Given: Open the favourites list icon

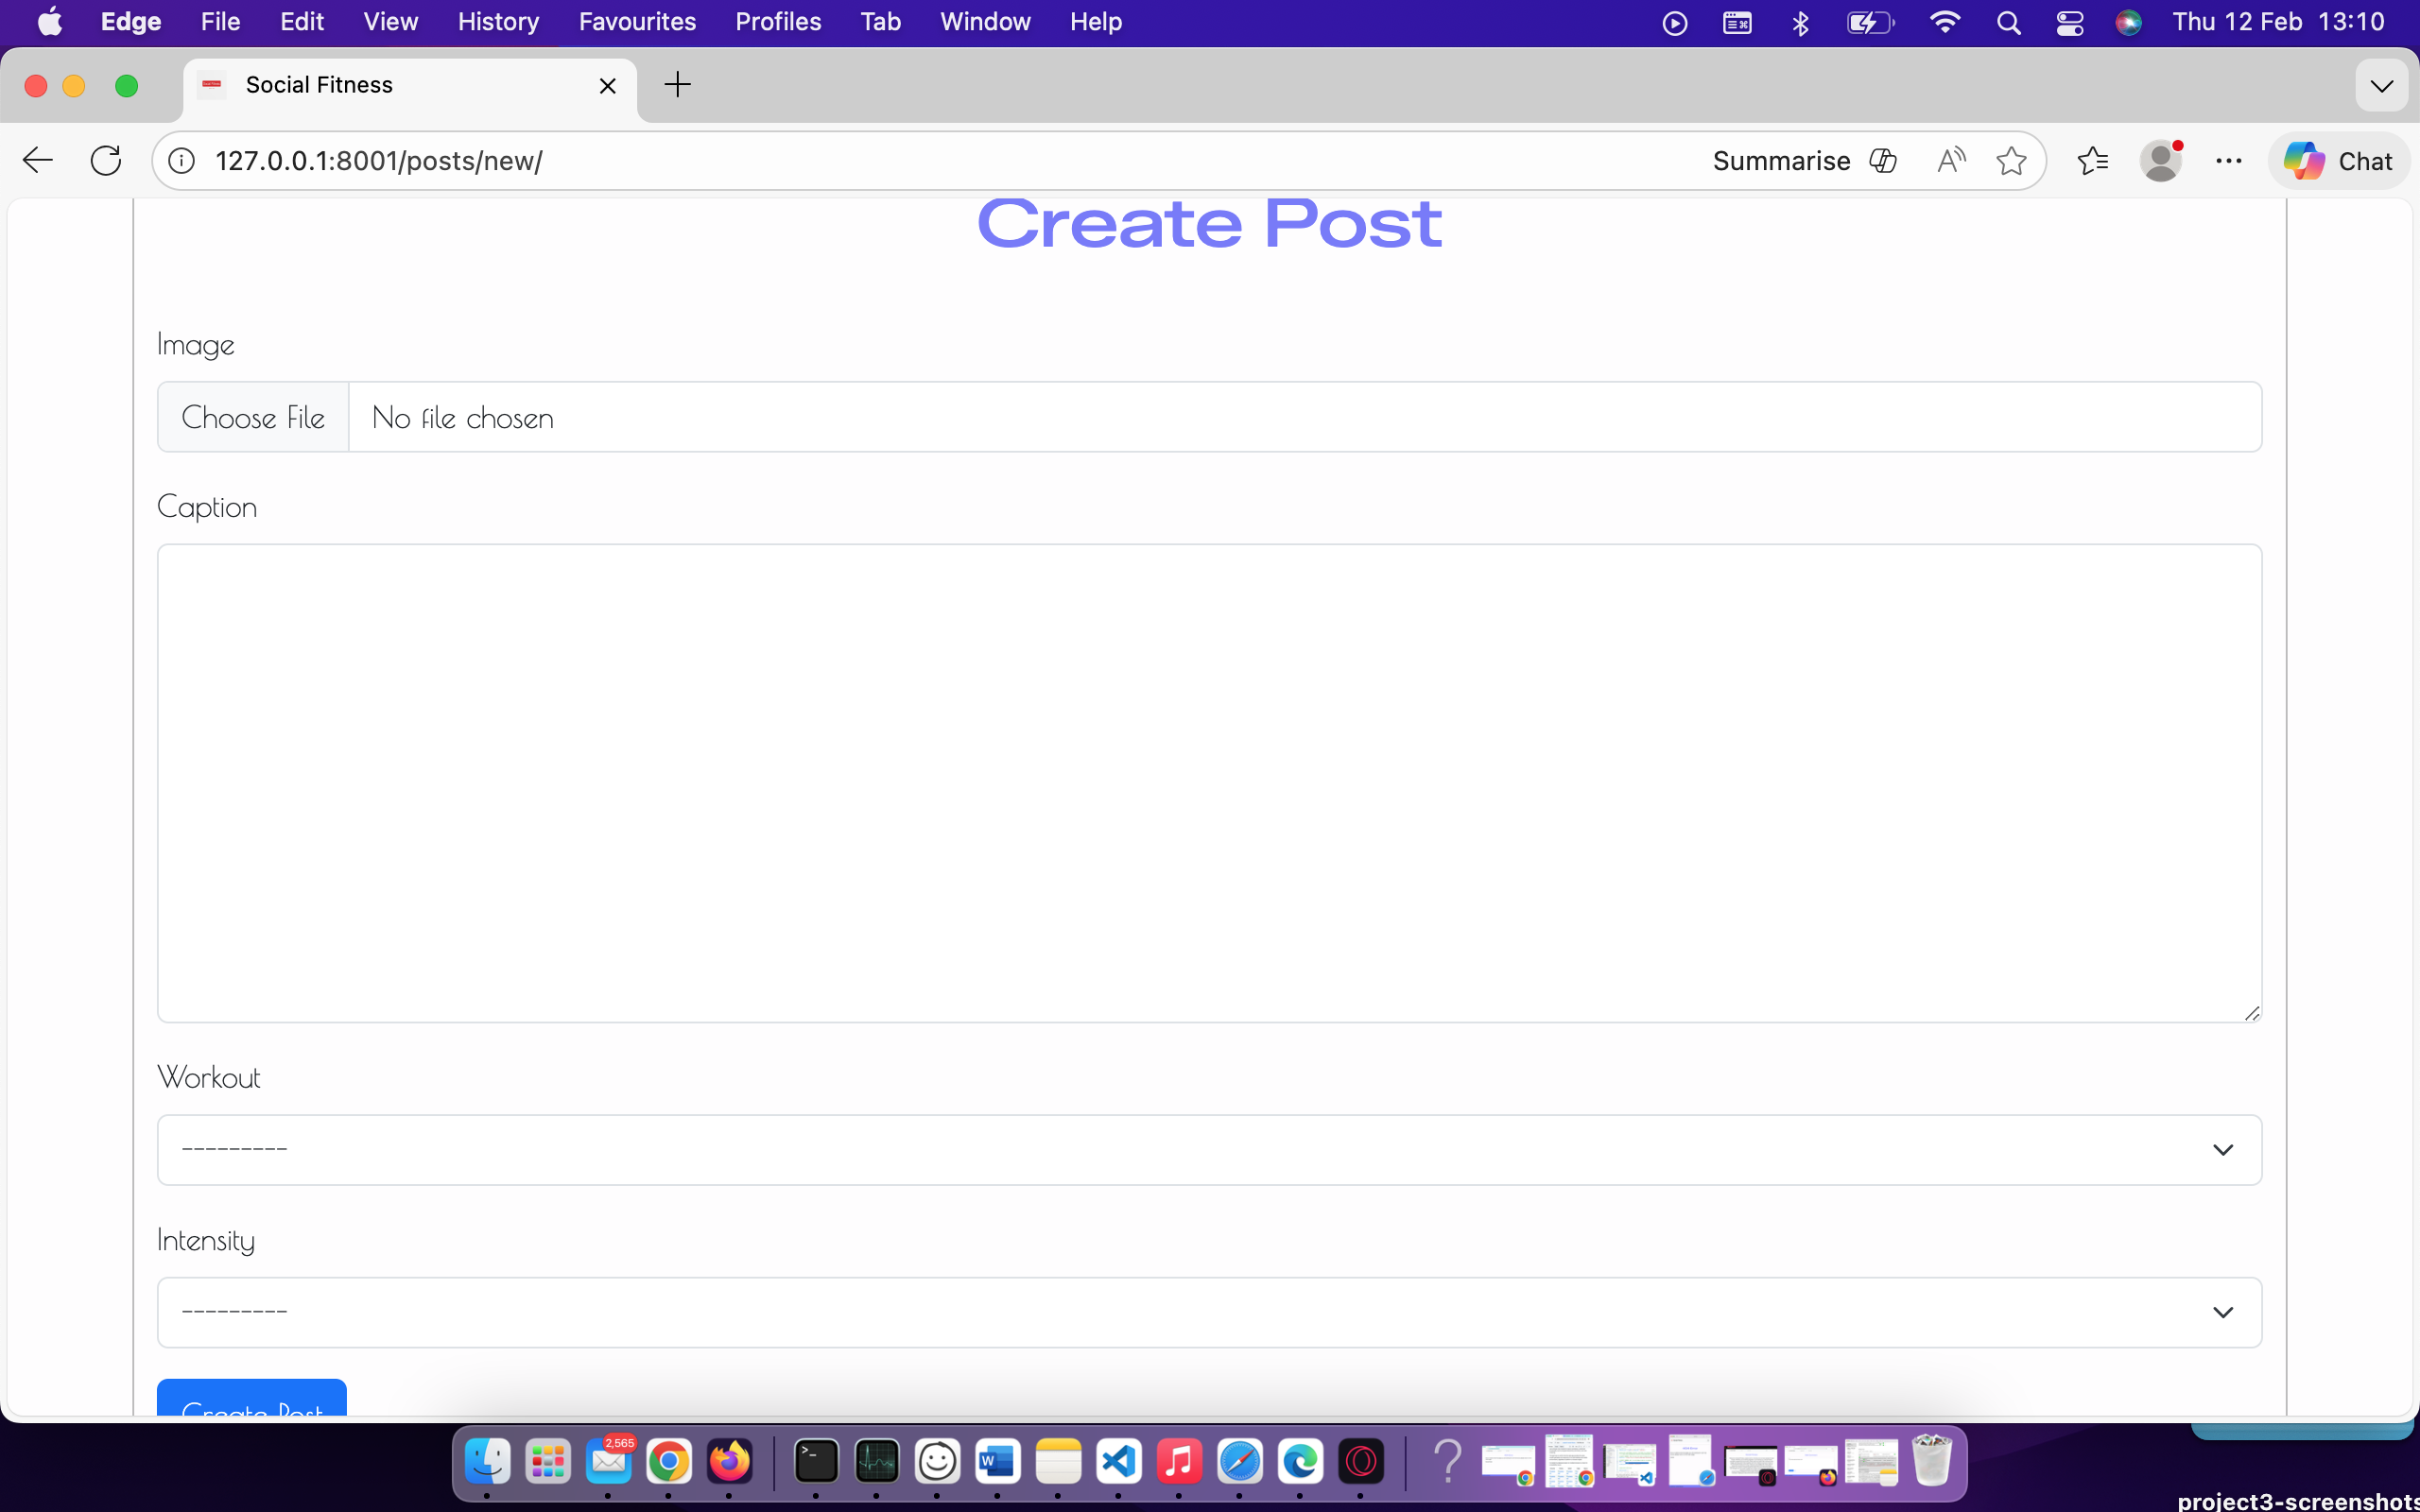Looking at the screenshot, I should tap(2092, 160).
